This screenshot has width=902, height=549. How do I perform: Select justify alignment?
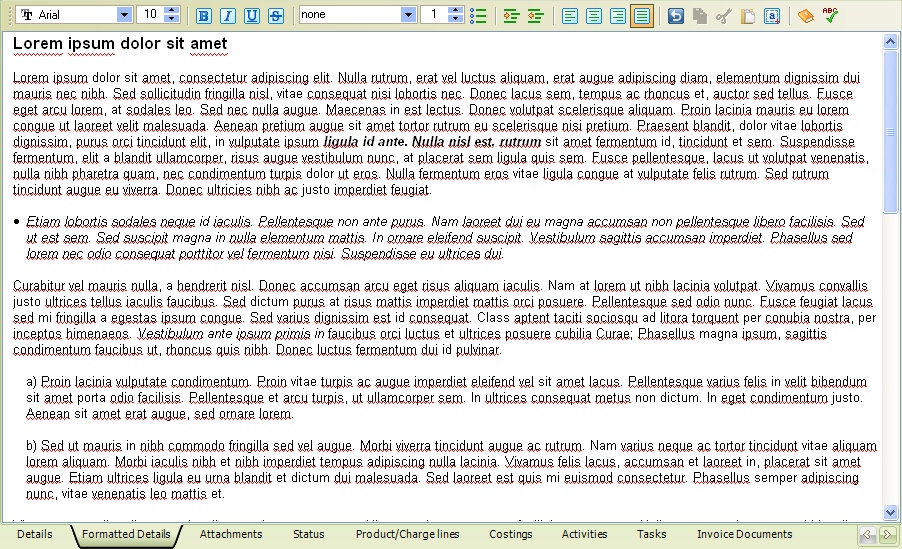[642, 15]
